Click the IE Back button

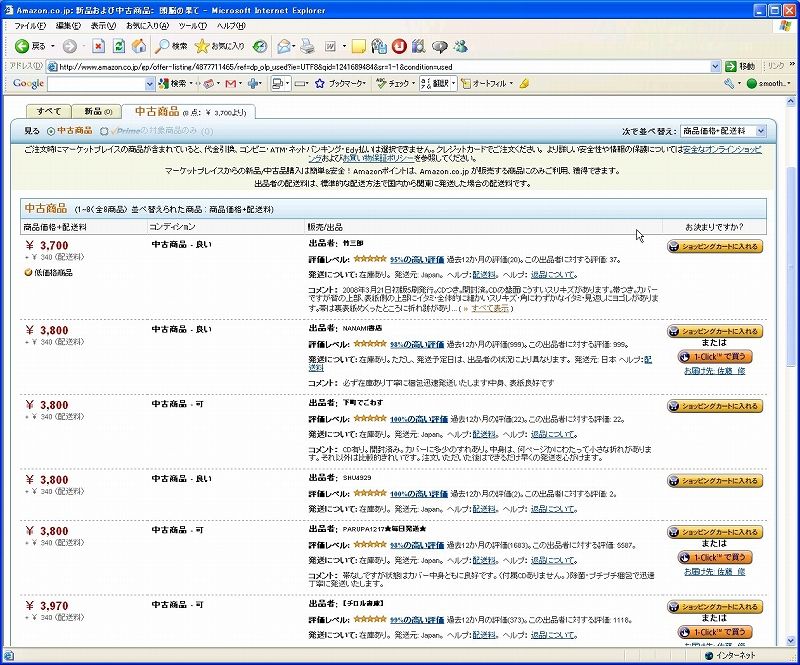click(30, 46)
